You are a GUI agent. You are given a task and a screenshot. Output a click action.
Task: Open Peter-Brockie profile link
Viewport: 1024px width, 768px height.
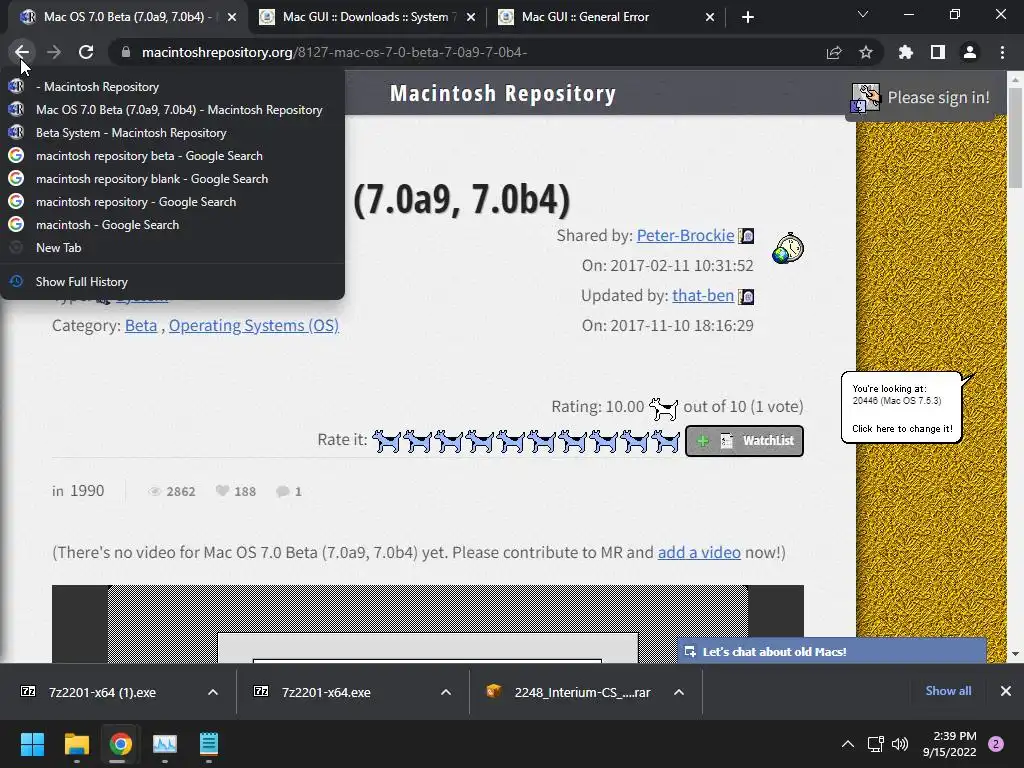pyautogui.click(x=685, y=235)
